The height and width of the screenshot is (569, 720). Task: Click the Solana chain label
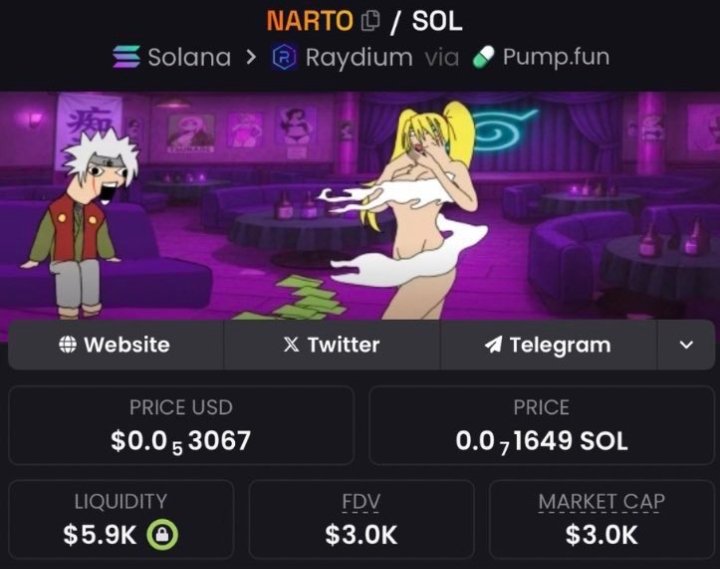click(189, 57)
